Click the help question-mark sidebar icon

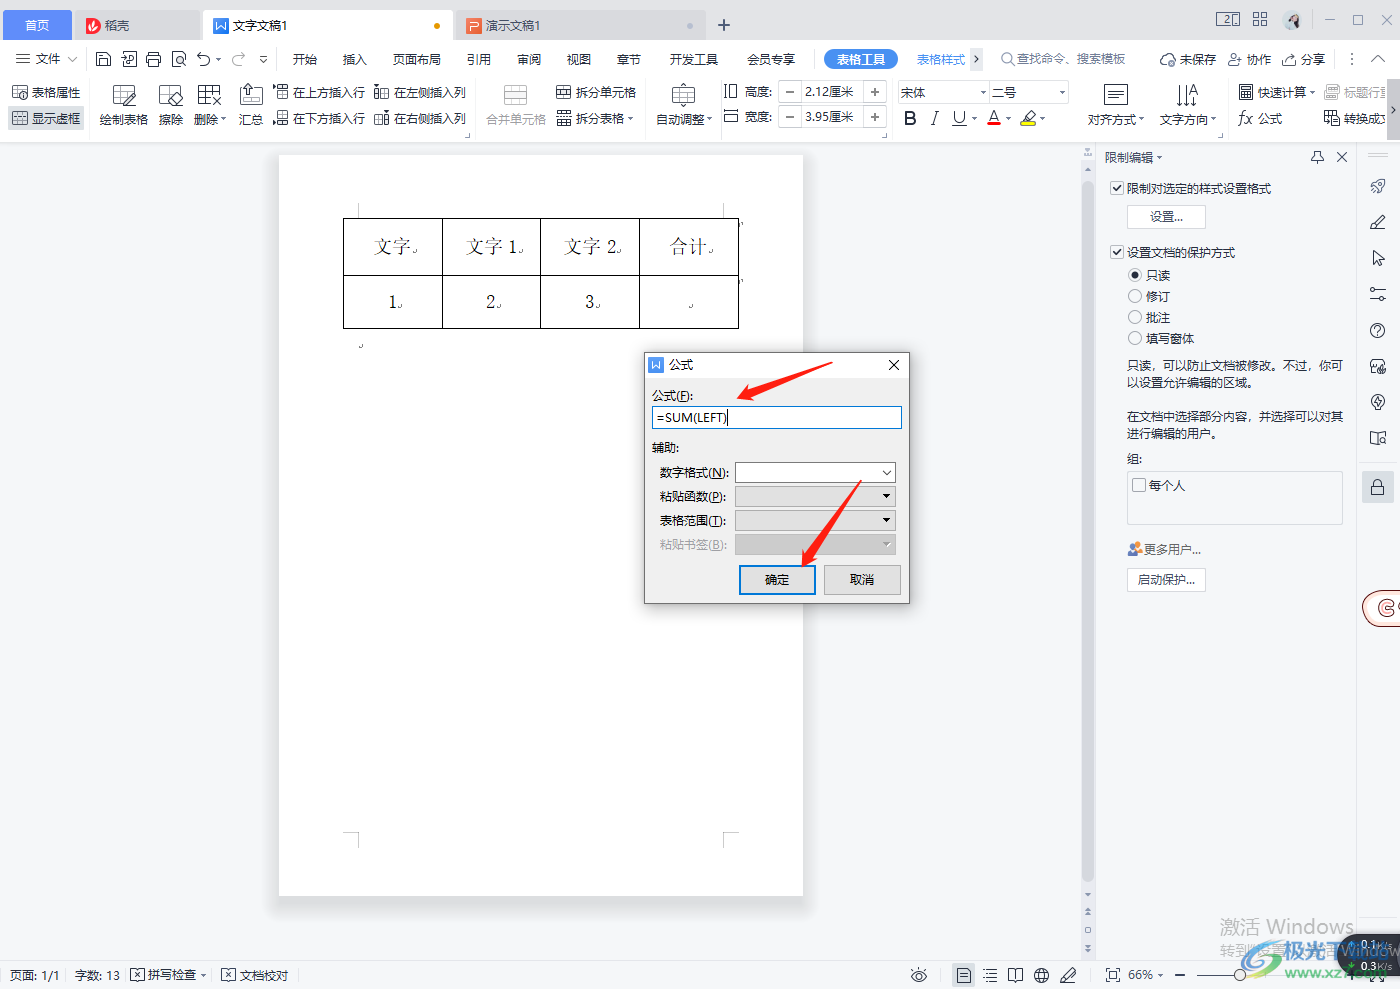[1378, 331]
